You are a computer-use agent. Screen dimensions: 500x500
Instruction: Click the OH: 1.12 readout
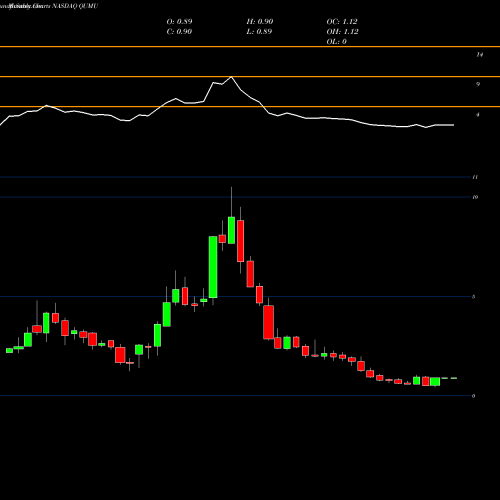coord(342,32)
